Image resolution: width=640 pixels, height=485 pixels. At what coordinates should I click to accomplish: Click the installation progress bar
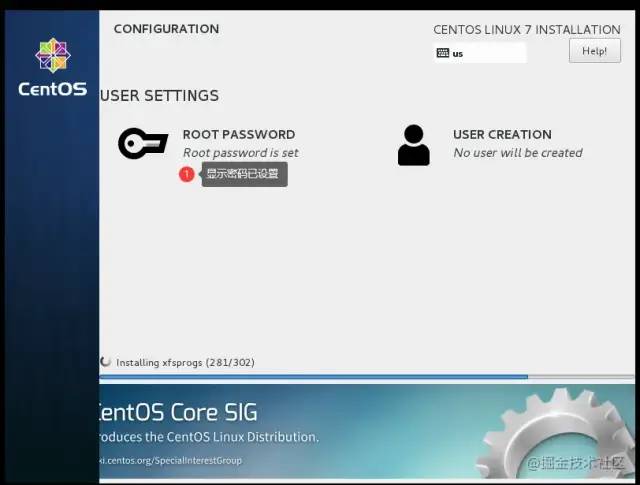coord(367,376)
